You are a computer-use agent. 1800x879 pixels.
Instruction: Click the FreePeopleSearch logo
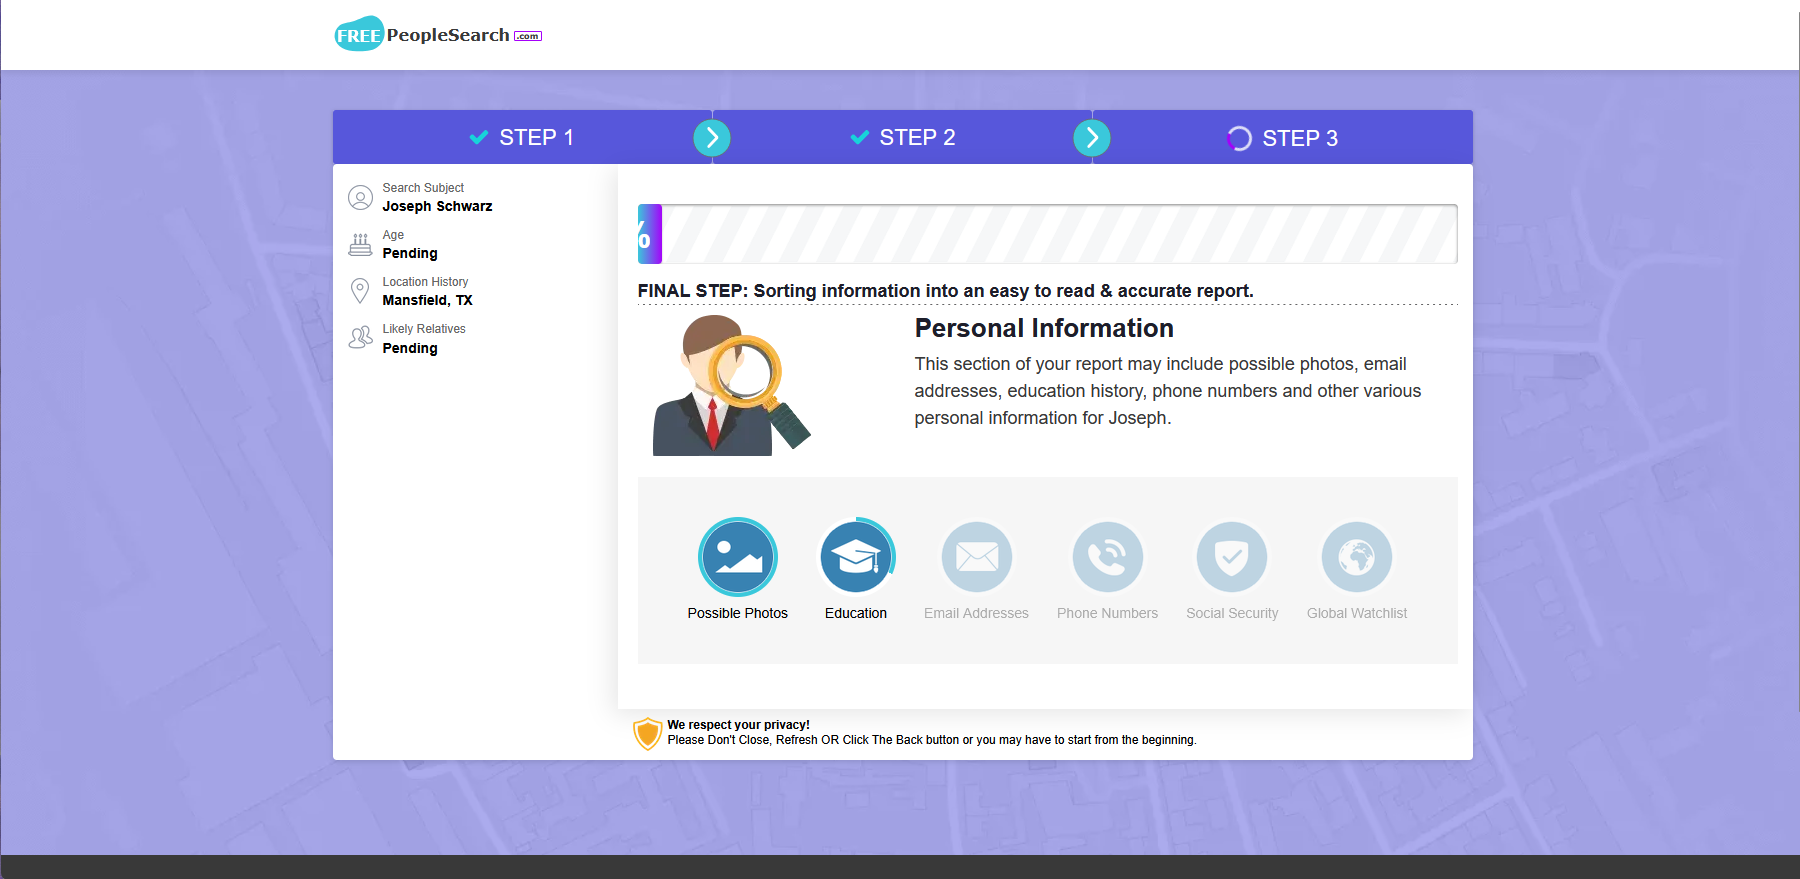(x=438, y=34)
